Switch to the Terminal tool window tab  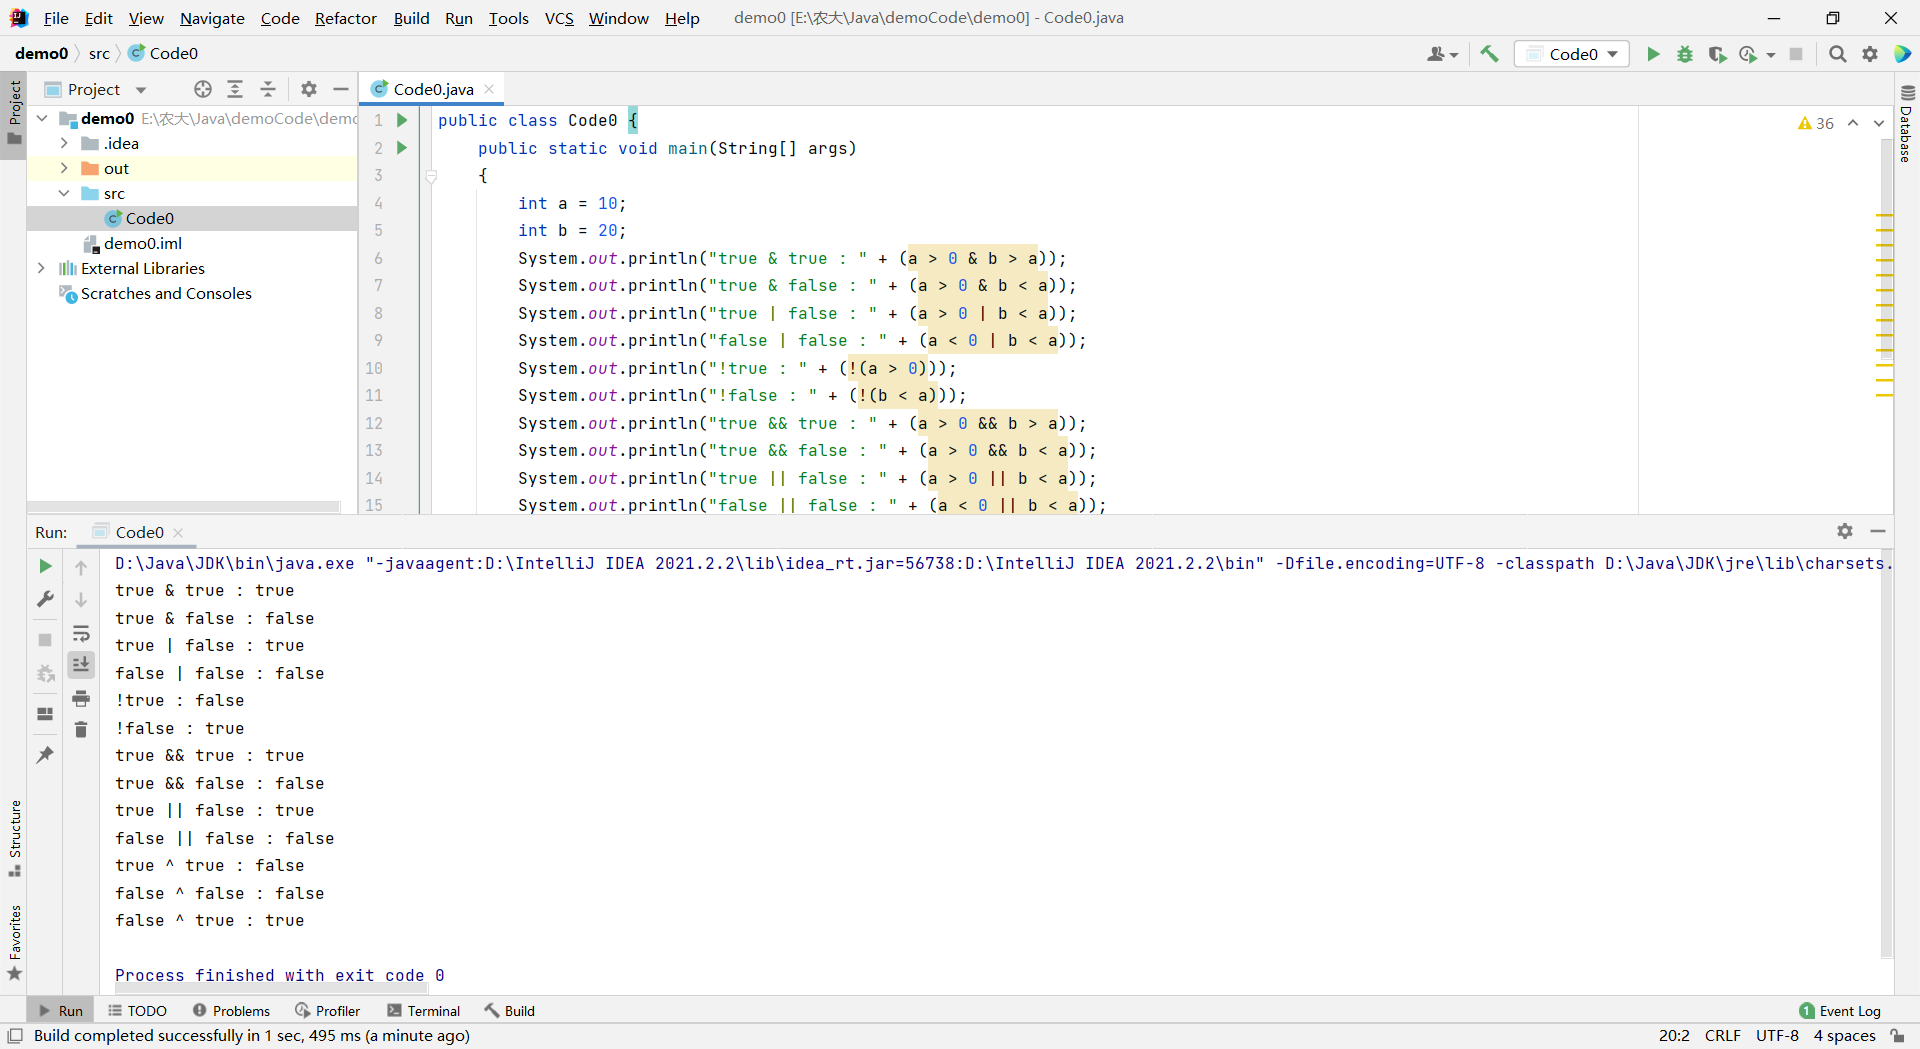pyautogui.click(x=423, y=1011)
